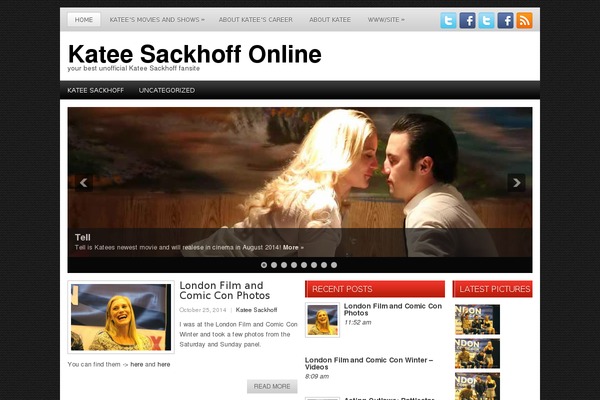Screen dimensions: 600x400
Task: Open the About Katee menu item
Action: pyautogui.click(x=330, y=20)
